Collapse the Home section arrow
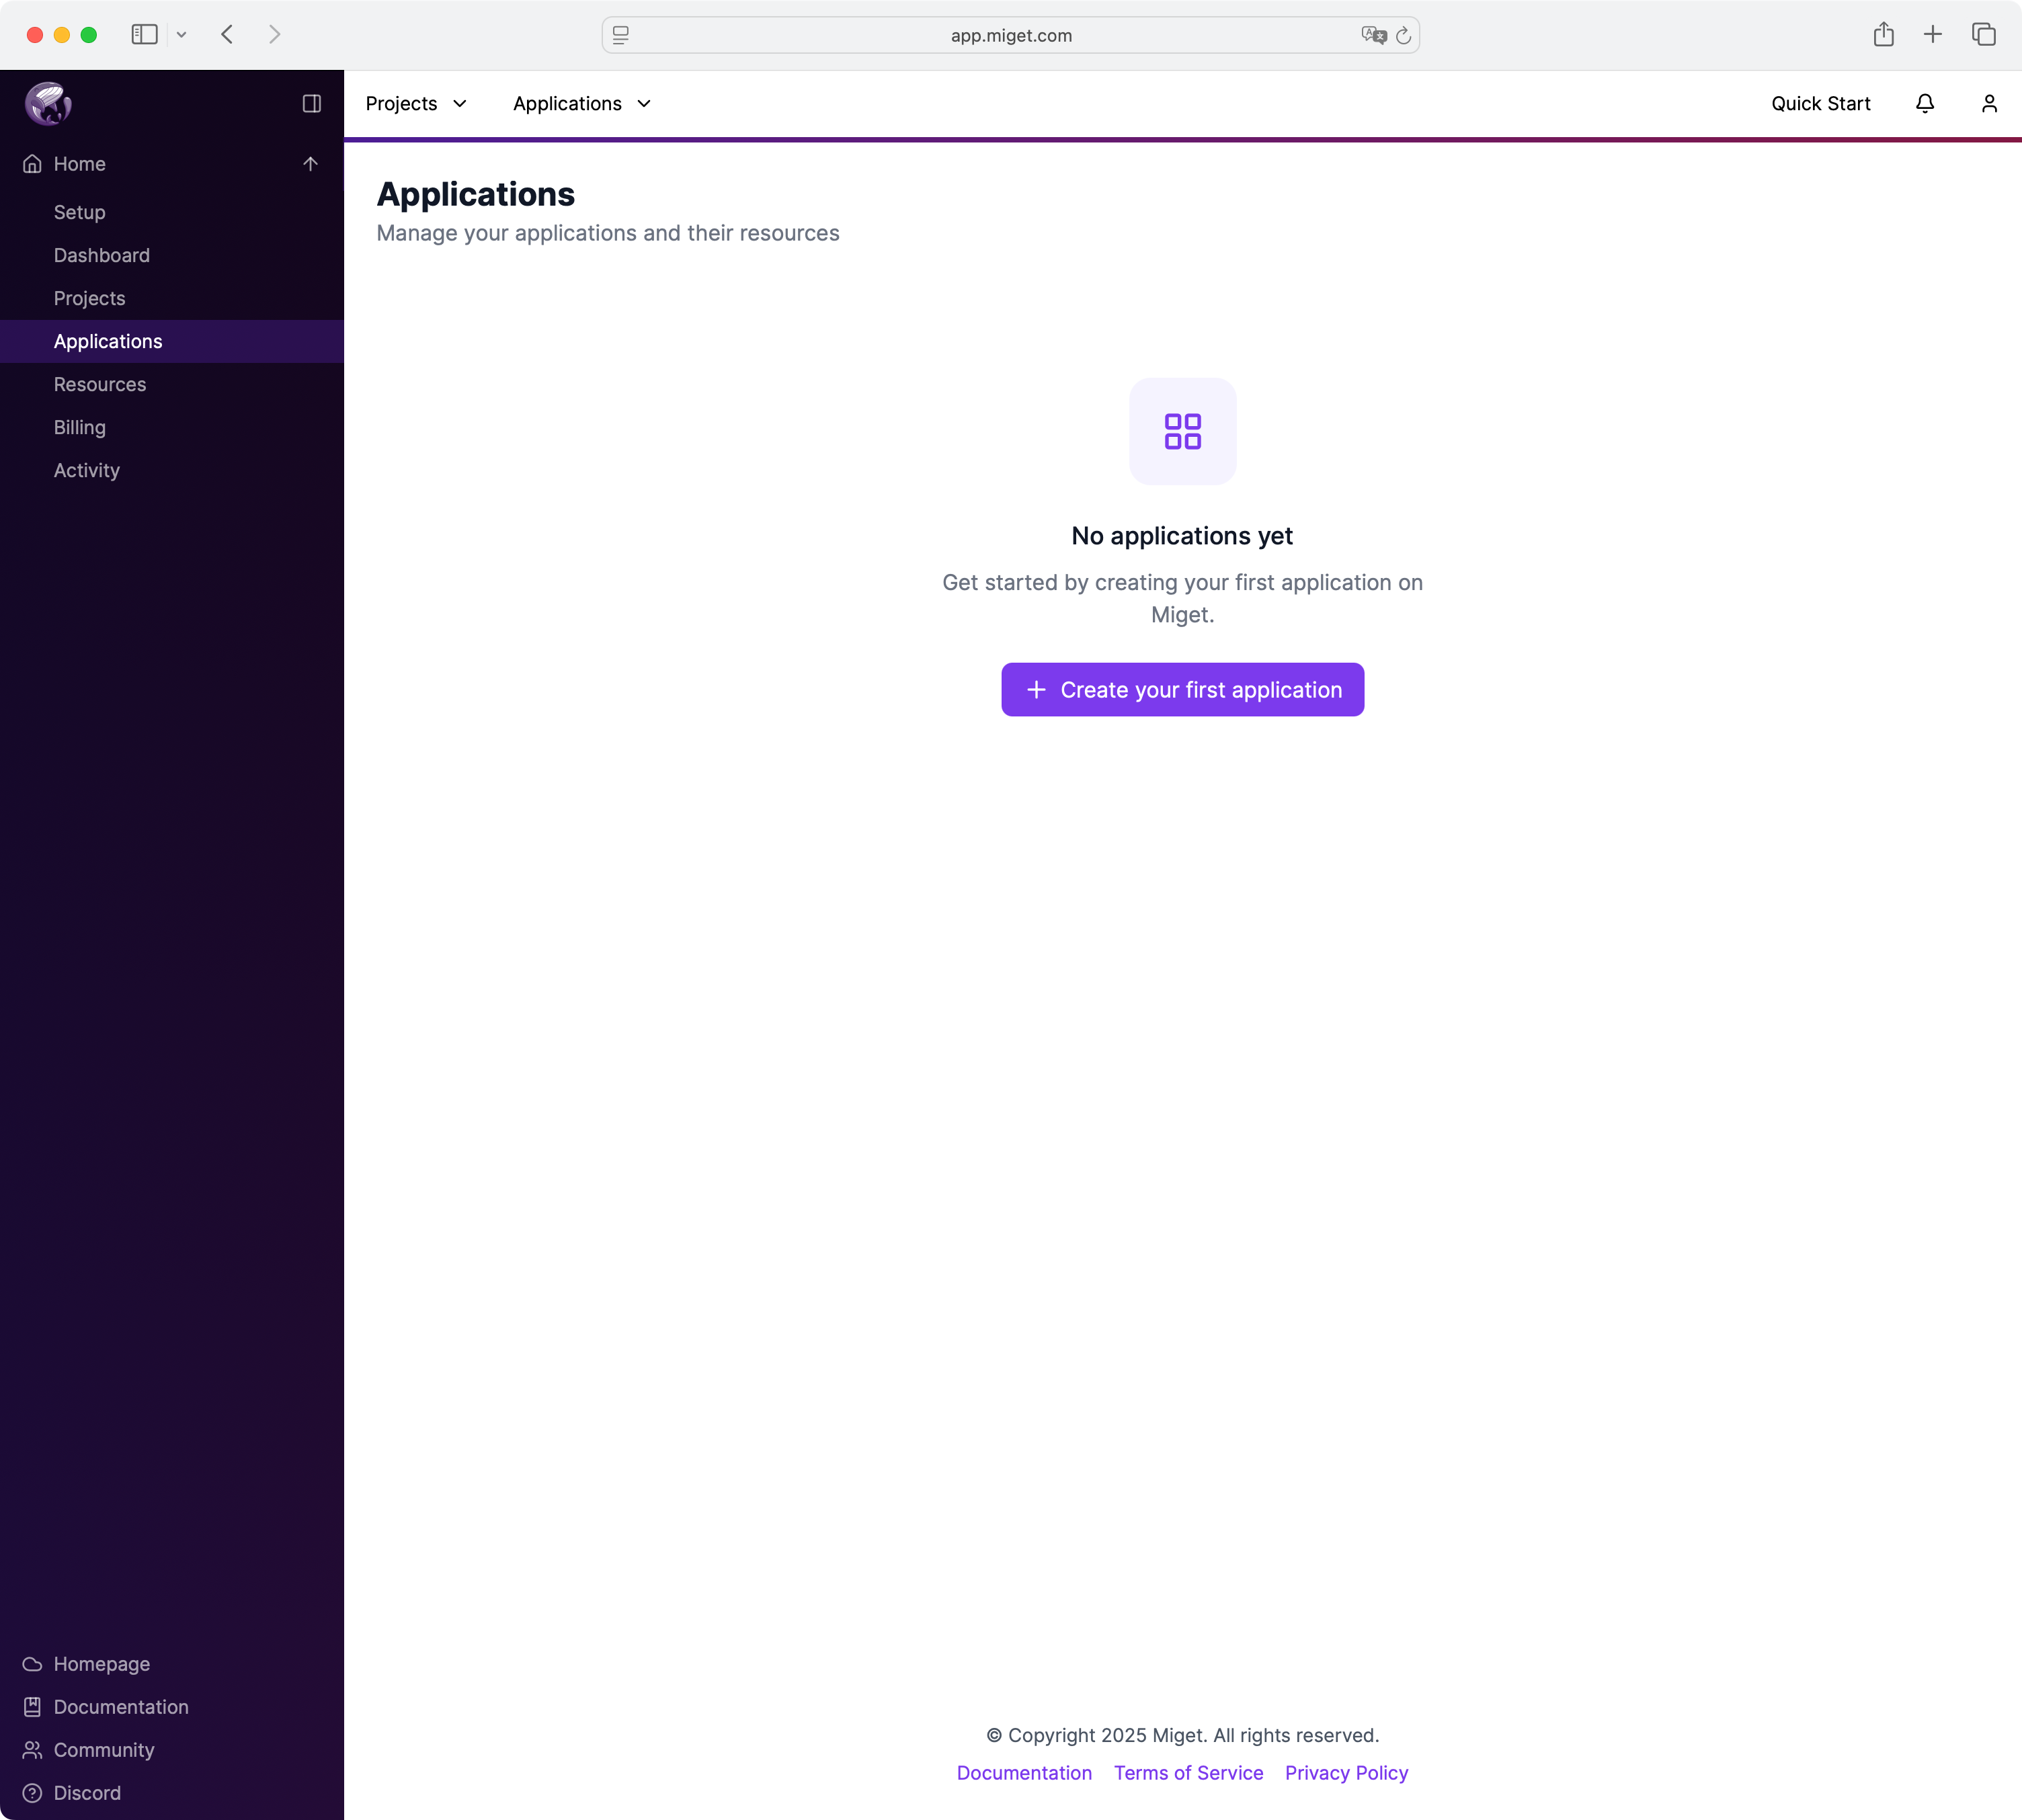 tap(310, 164)
